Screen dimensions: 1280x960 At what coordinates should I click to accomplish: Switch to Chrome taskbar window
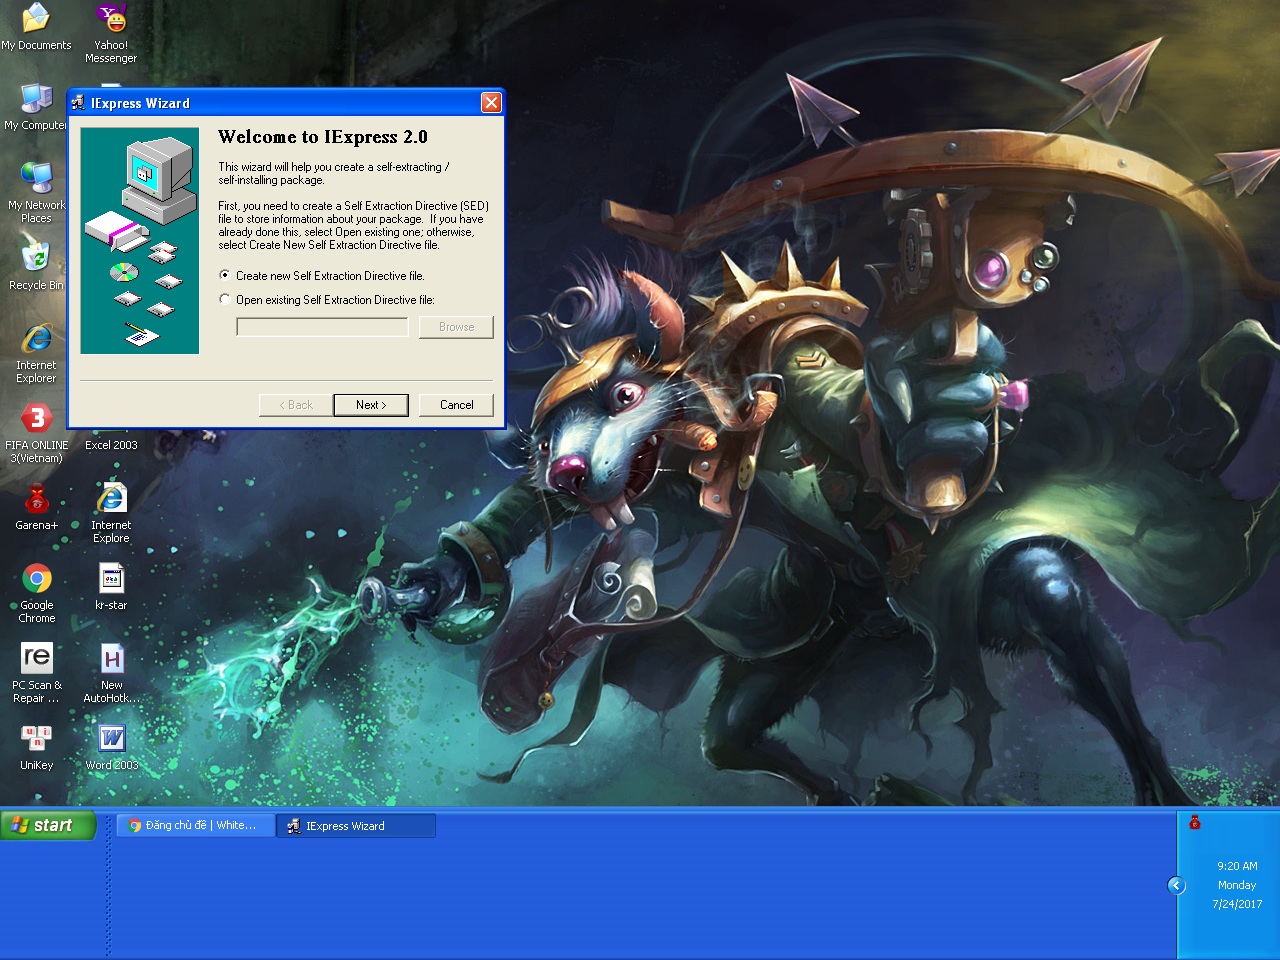tap(195, 825)
